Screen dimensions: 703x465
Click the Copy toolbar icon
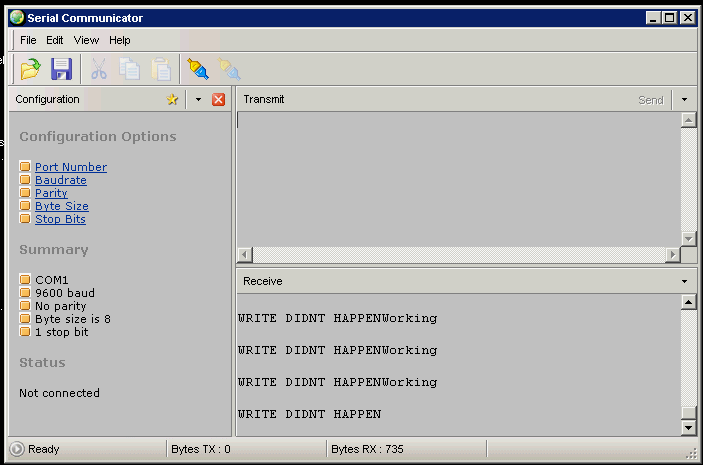pyautogui.click(x=130, y=69)
